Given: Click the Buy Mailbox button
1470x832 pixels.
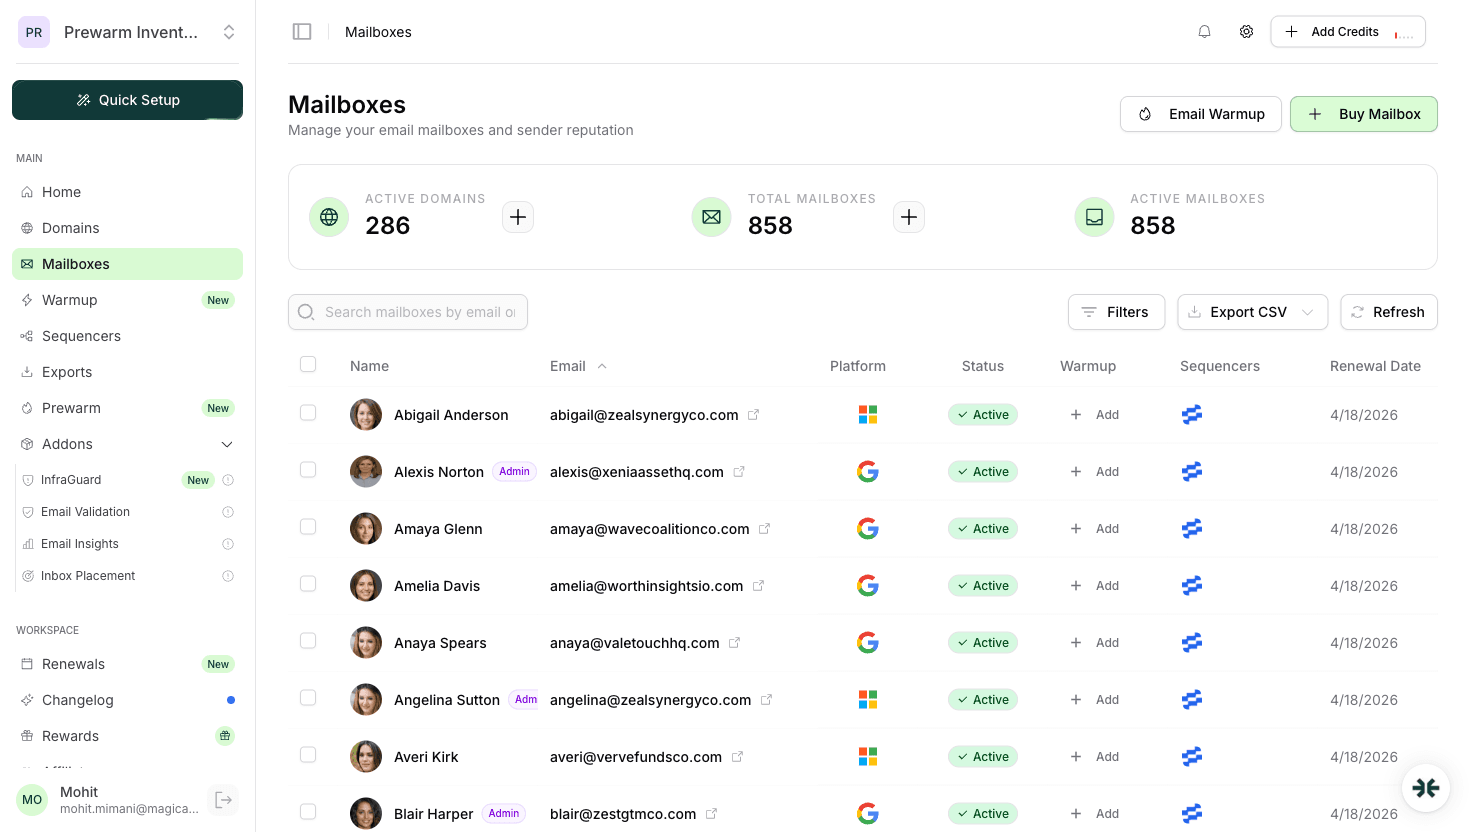Looking at the screenshot, I should 1363,114.
